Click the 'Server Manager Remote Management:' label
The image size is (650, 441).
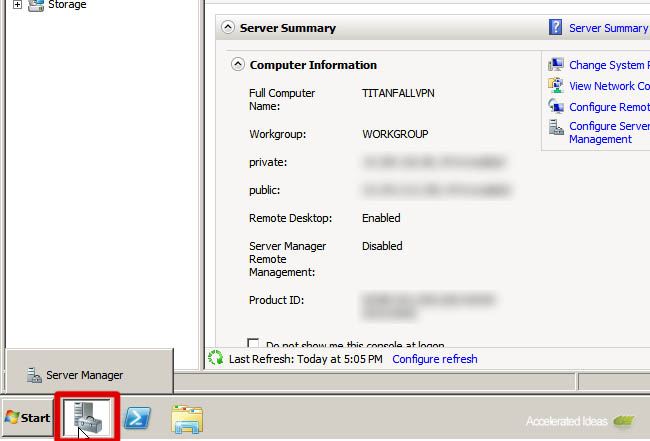287,259
